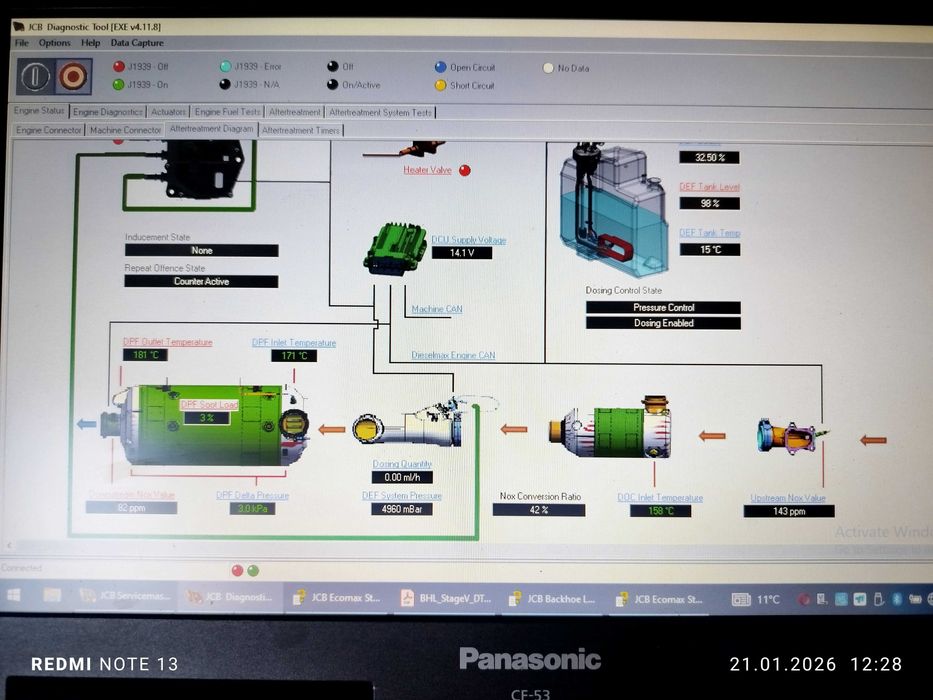Switch to the Aftertreatment tab
Screen dimensions: 933x700
tap(295, 112)
